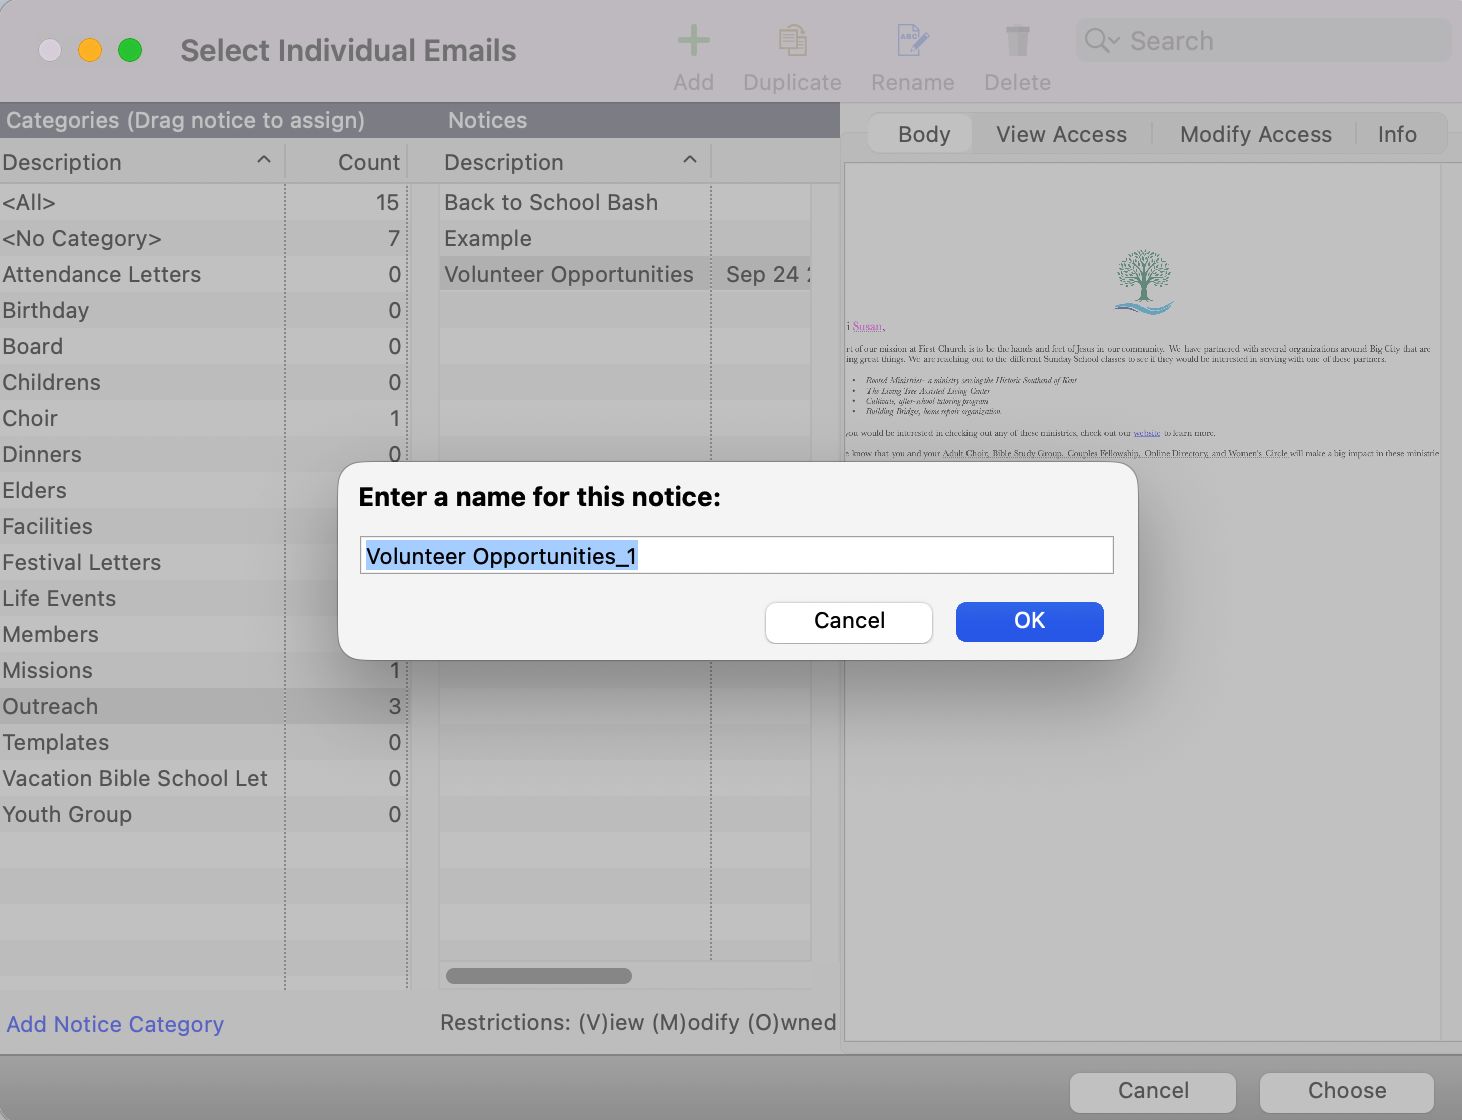Click the notice name text field

click(x=737, y=555)
